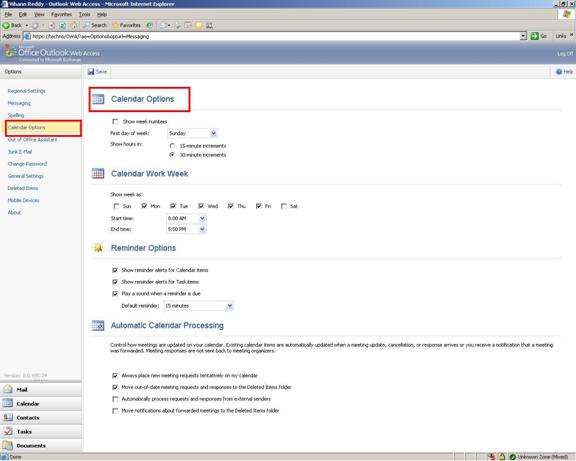Screen dimensions: 576x461
Task: Open Messaging options page
Action: [19, 103]
